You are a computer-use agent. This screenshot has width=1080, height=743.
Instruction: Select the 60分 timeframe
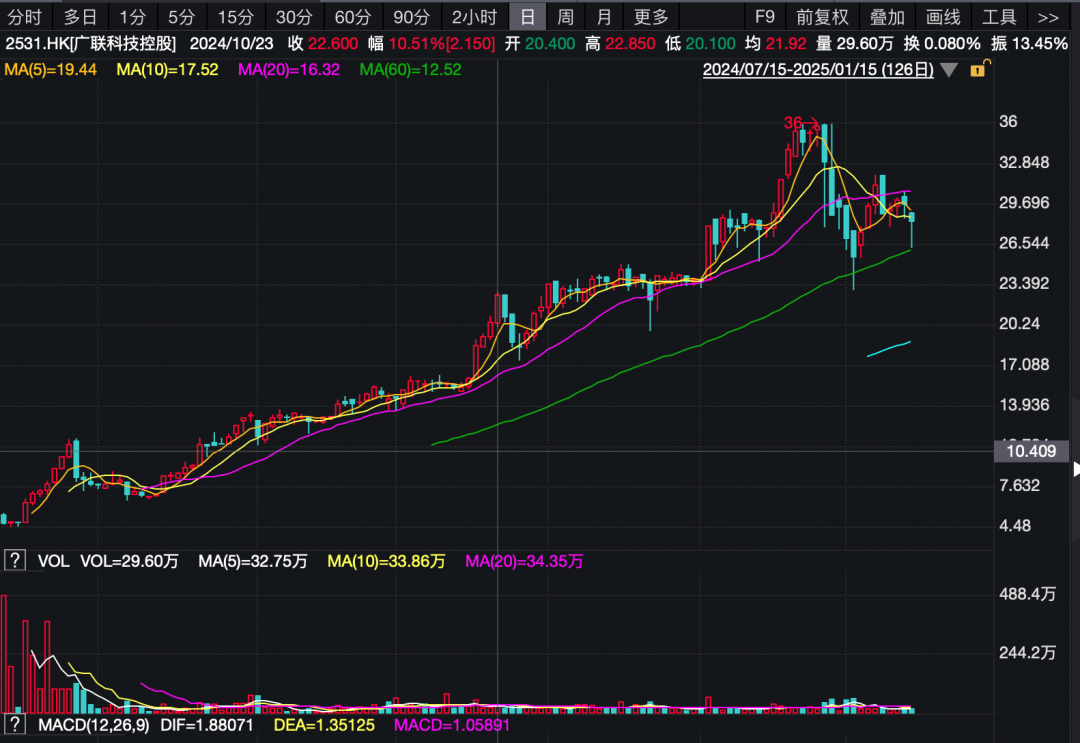352,17
